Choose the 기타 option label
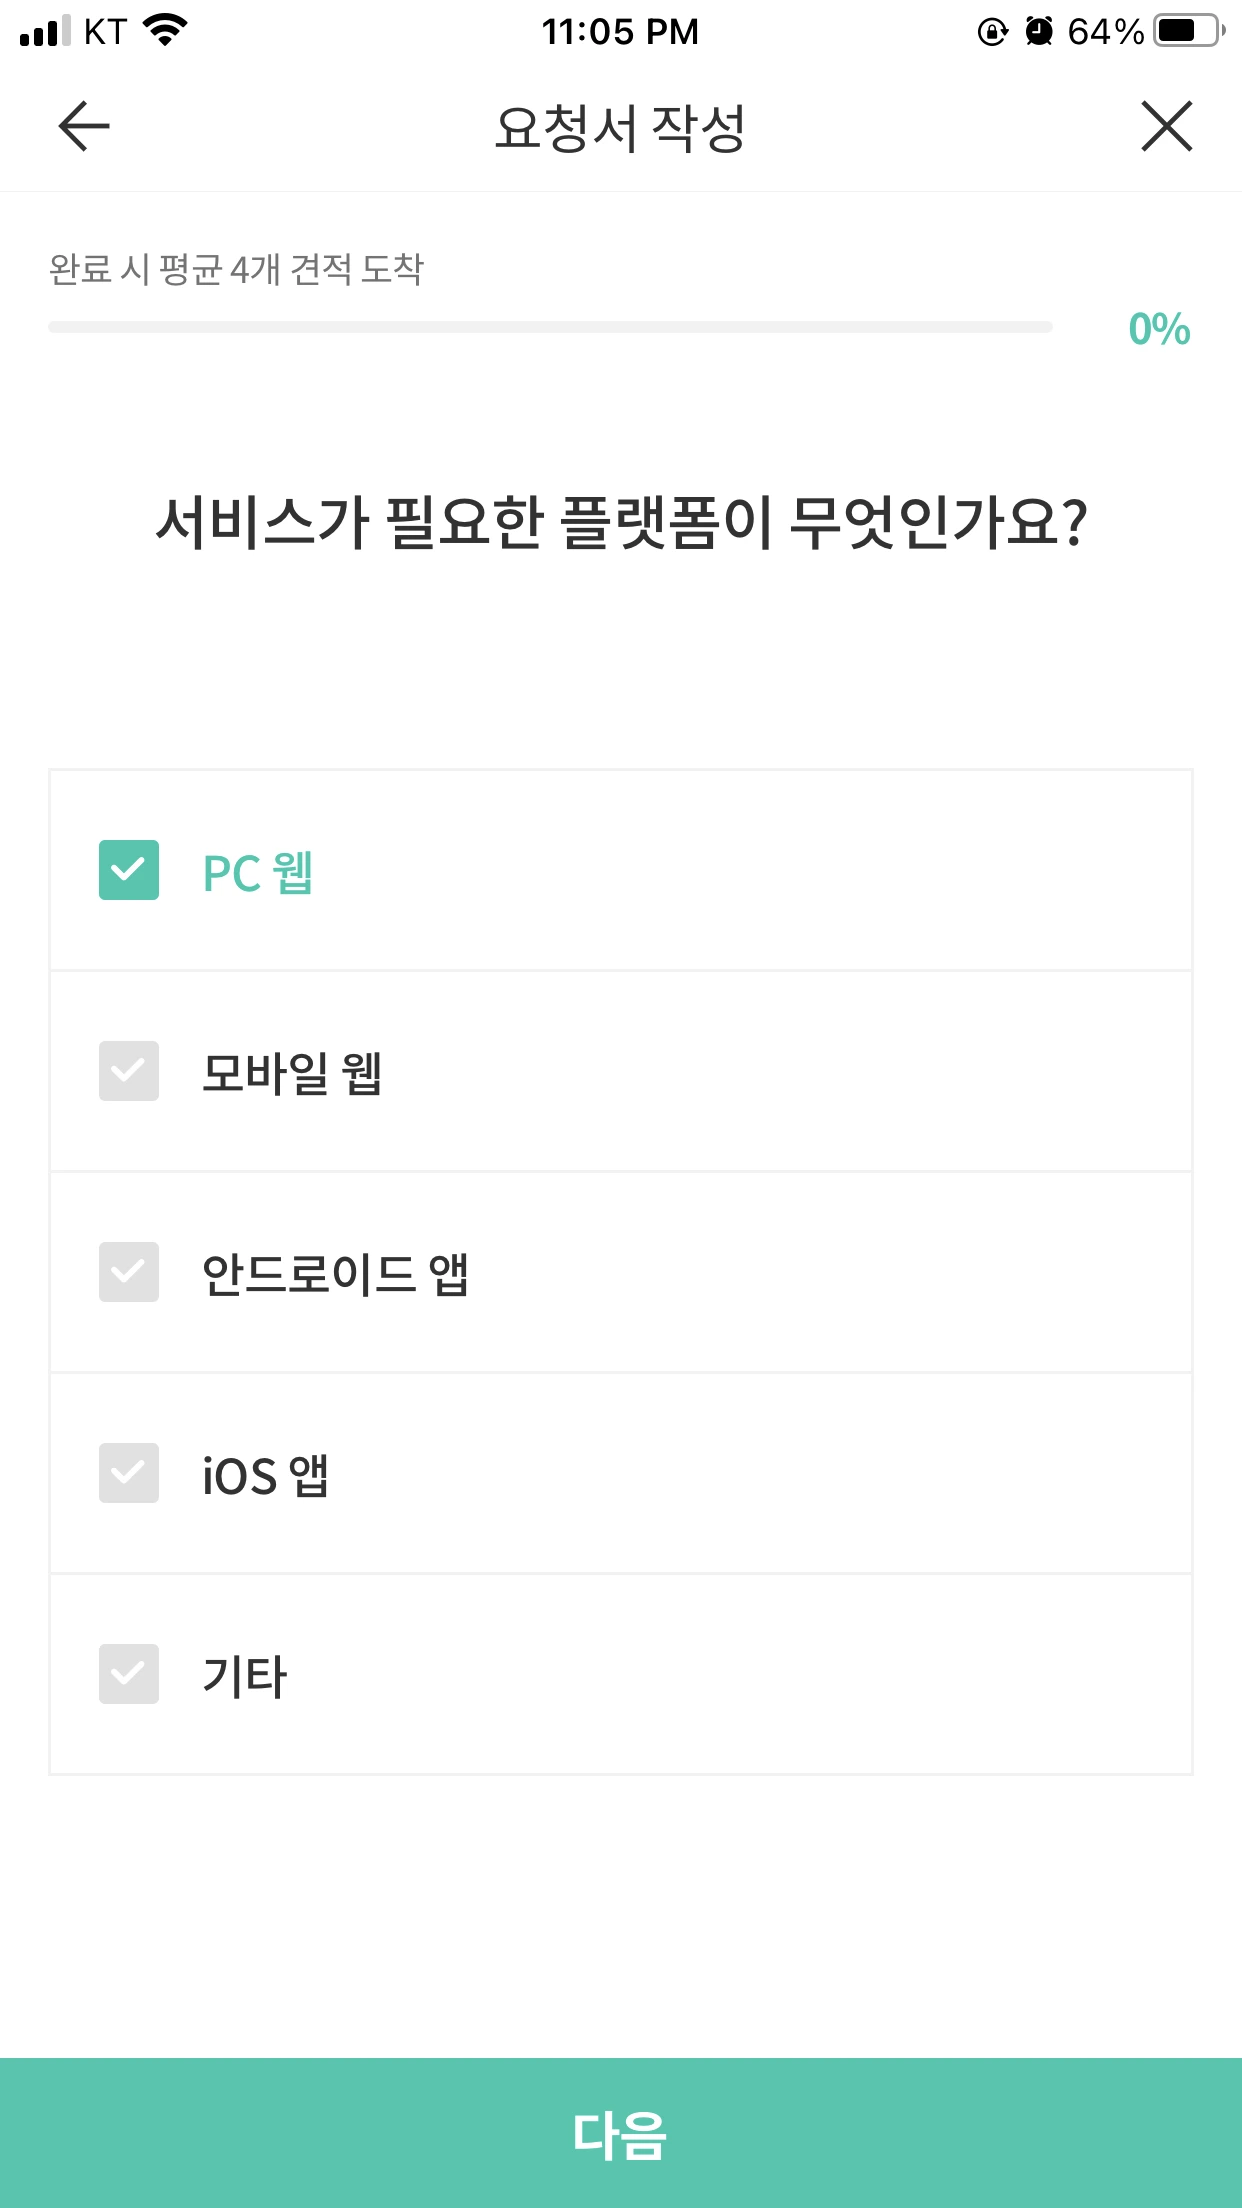Viewport: 1242px width, 2208px height. point(245,1676)
